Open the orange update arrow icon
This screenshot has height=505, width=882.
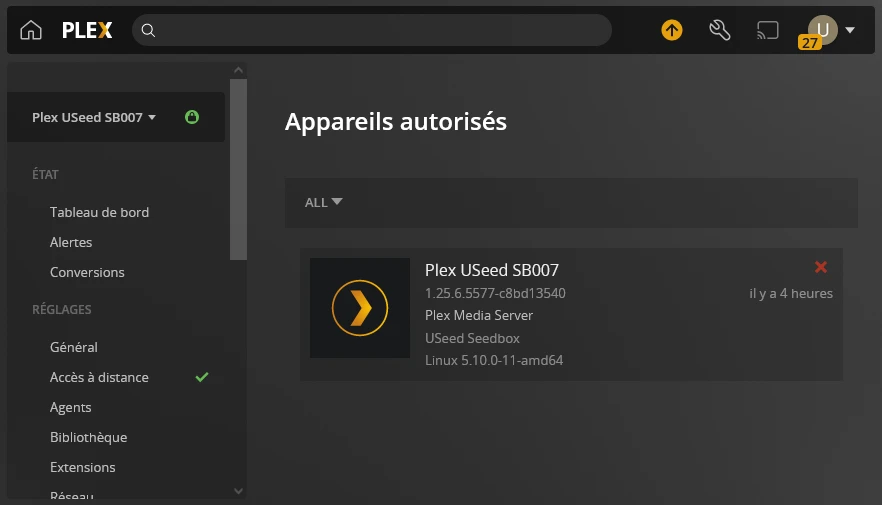(672, 30)
